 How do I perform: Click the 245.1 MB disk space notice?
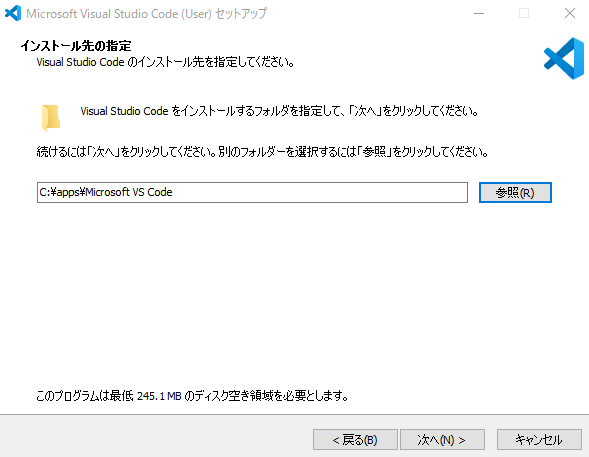coord(192,395)
